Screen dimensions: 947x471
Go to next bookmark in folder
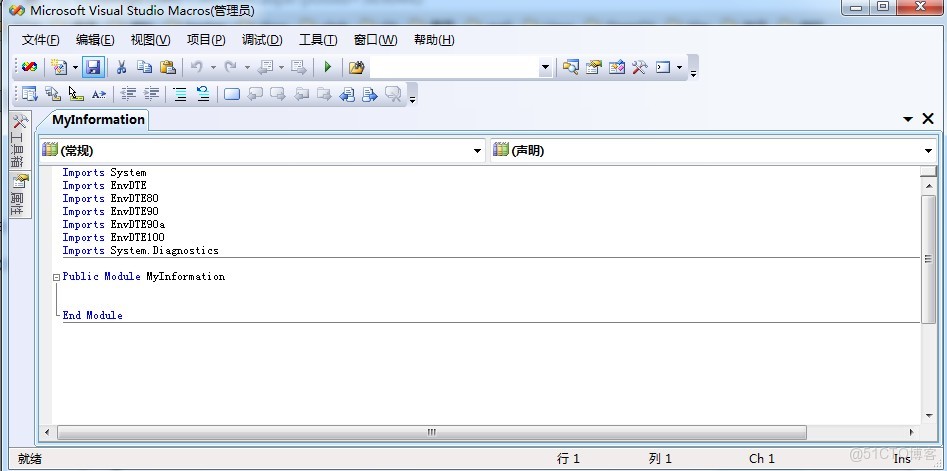coord(324,94)
